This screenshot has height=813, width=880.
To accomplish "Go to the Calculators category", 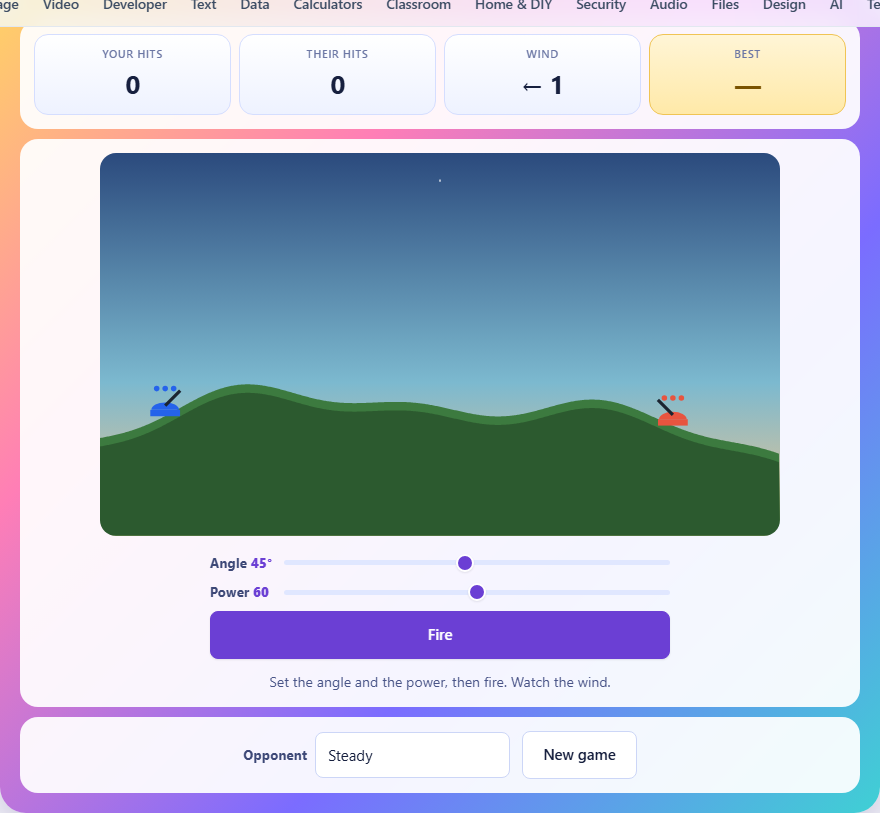I will click(328, 6).
